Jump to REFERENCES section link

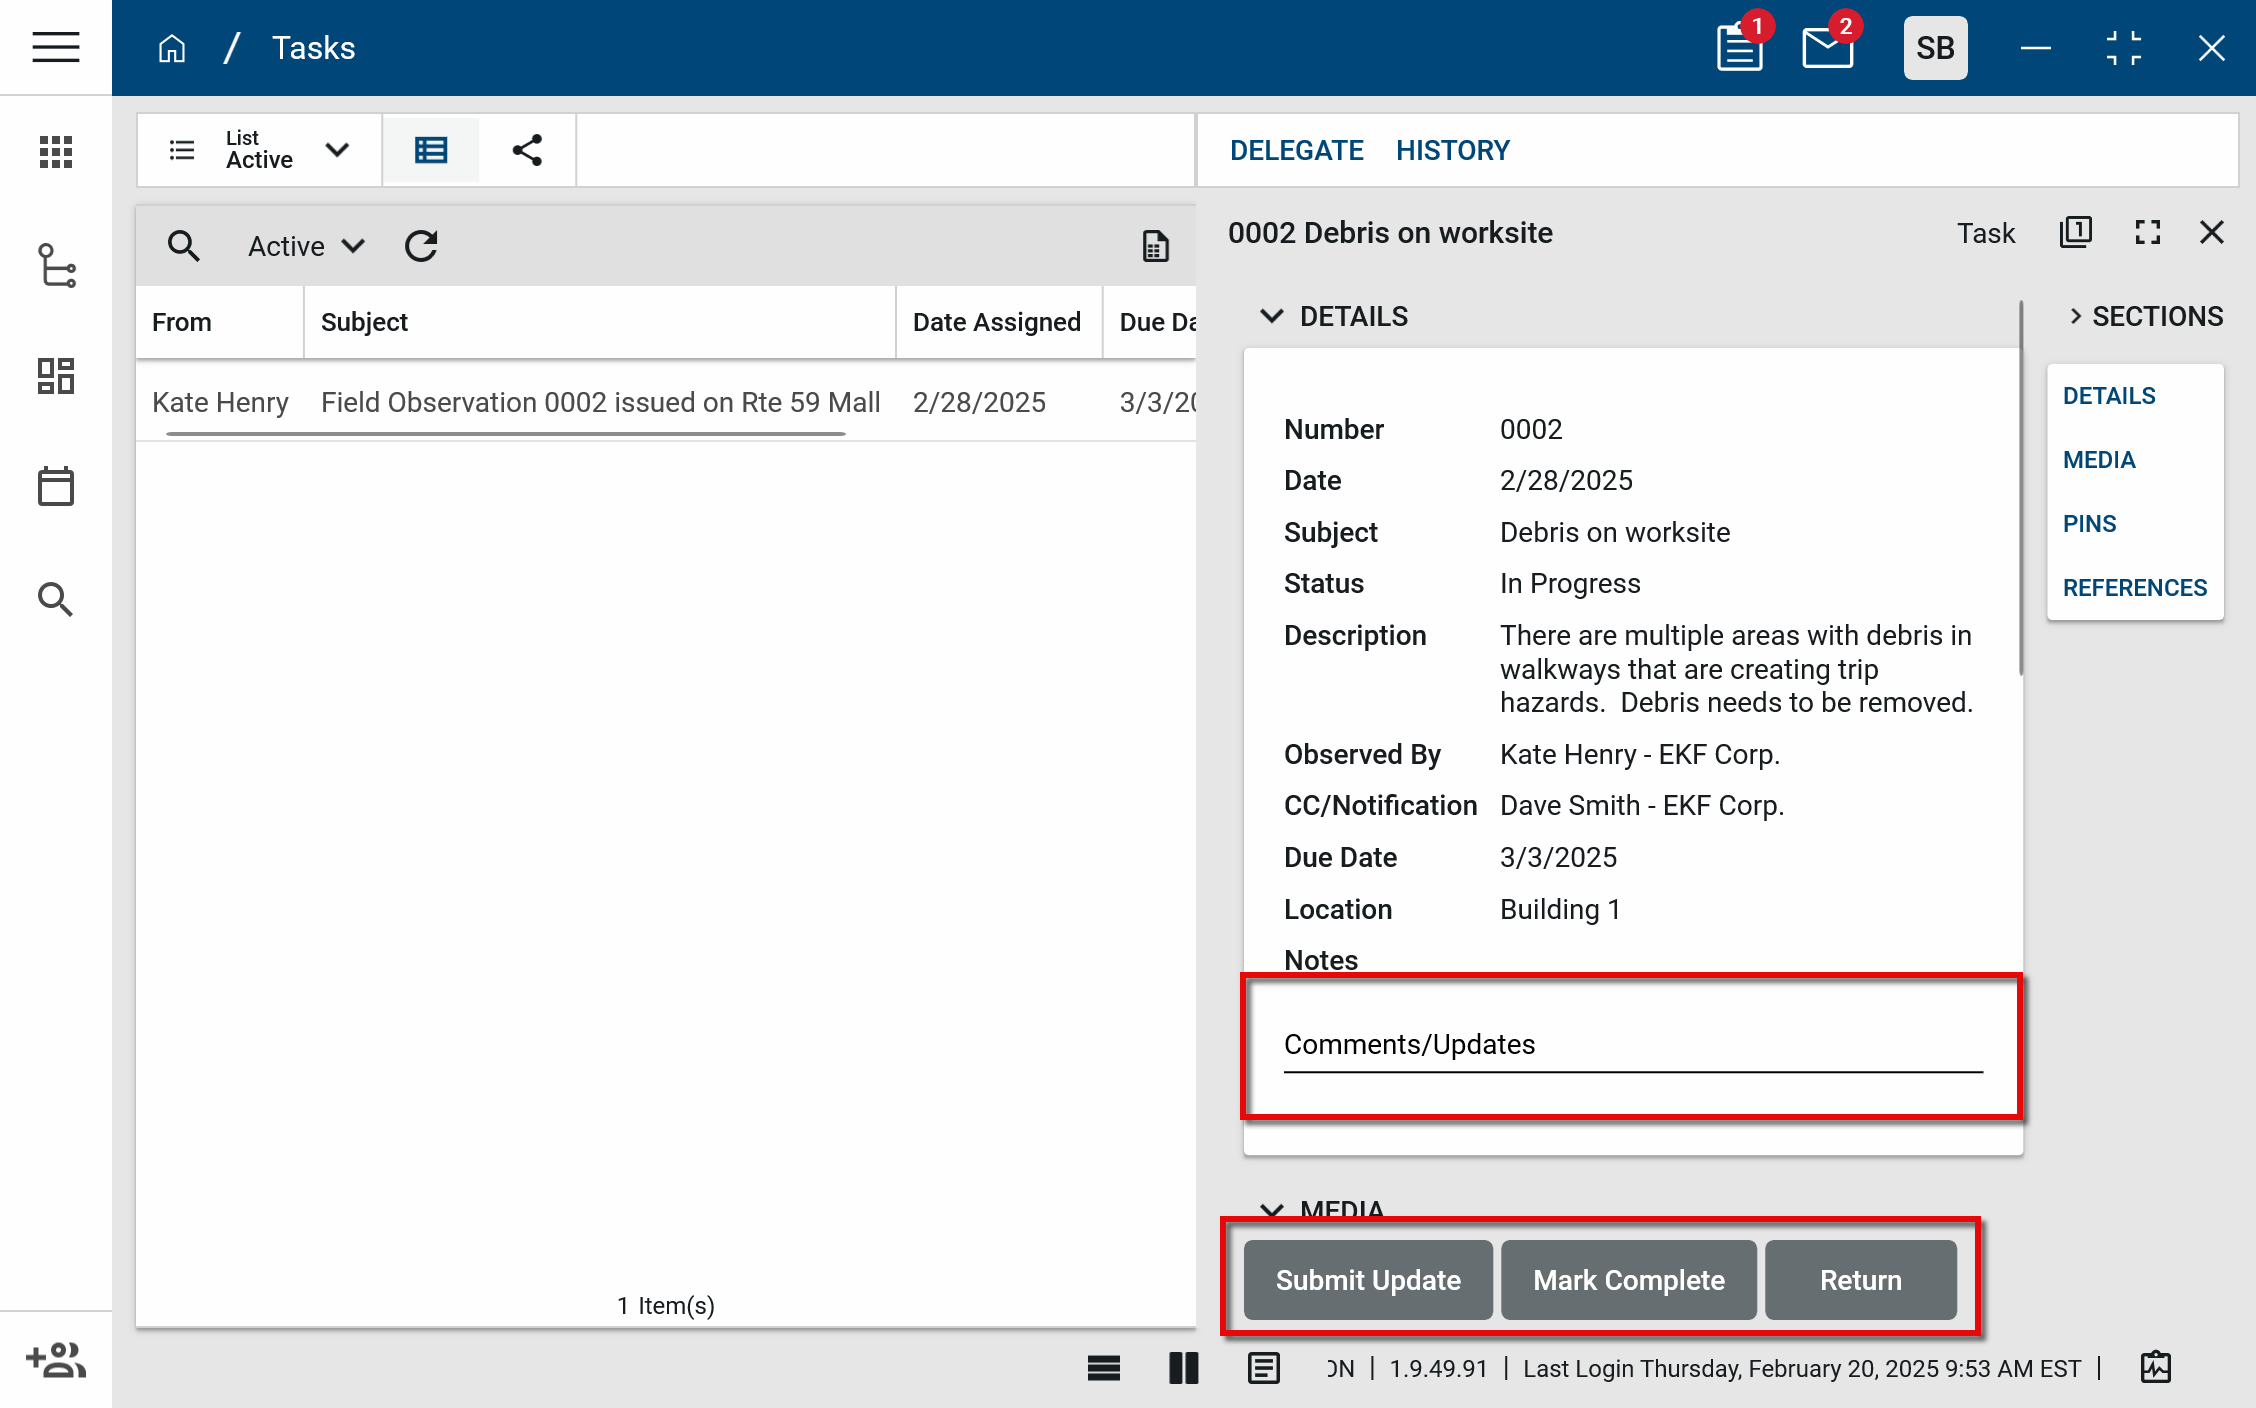(2134, 588)
